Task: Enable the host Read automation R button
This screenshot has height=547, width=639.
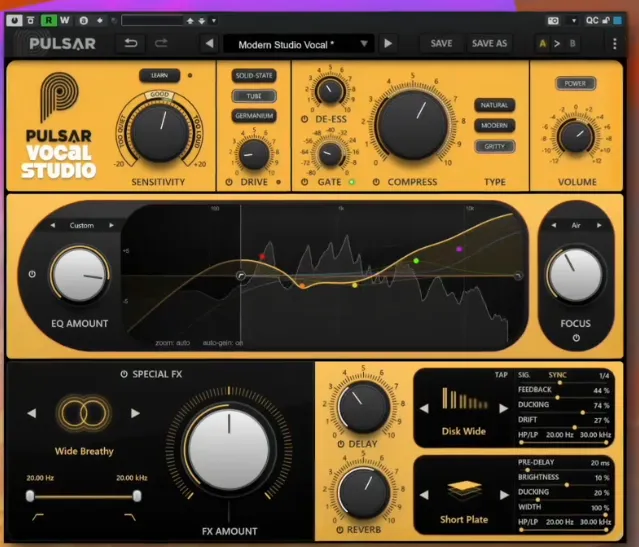Action: (x=48, y=20)
